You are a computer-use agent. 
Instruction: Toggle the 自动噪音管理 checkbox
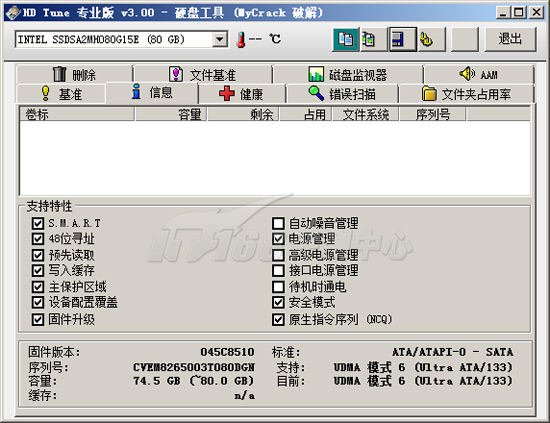[x=278, y=223]
